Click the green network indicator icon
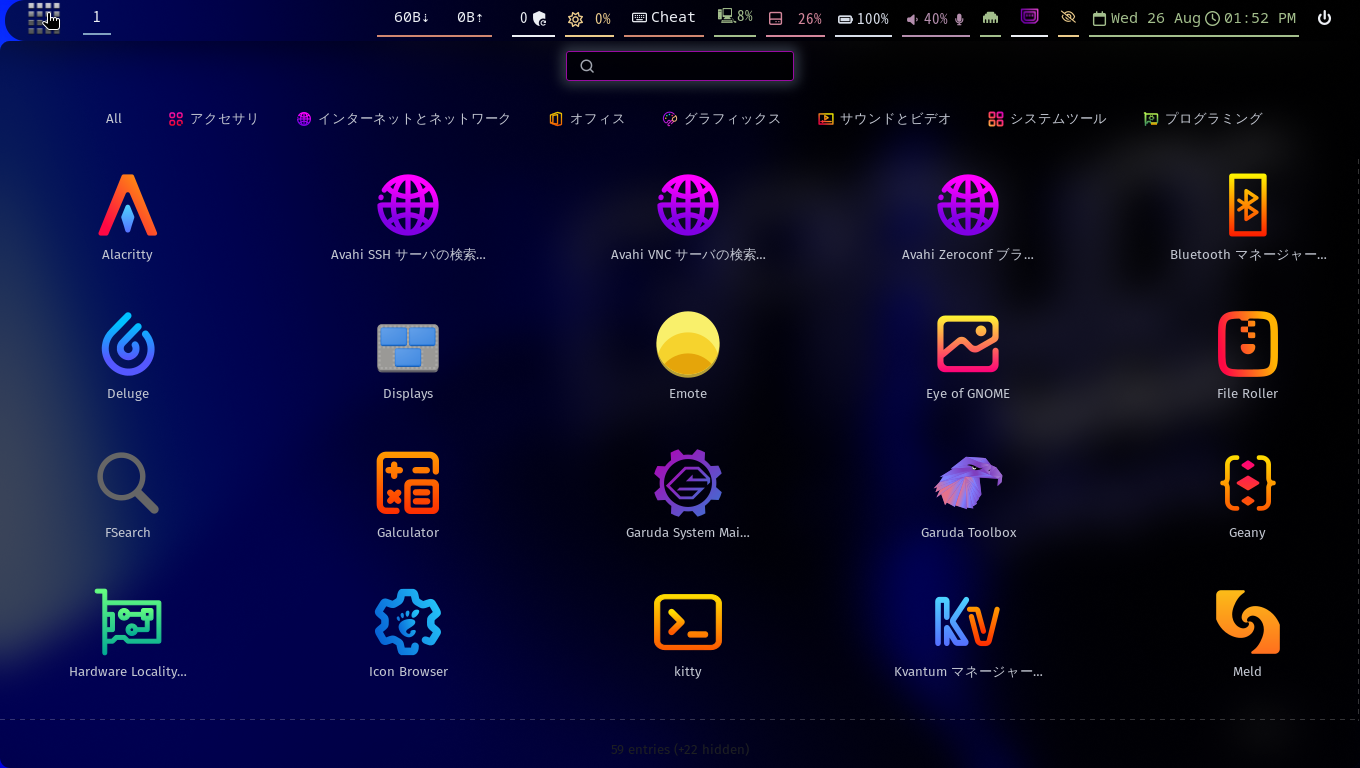This screenshot has width=1360, height=768. point(990,18)
